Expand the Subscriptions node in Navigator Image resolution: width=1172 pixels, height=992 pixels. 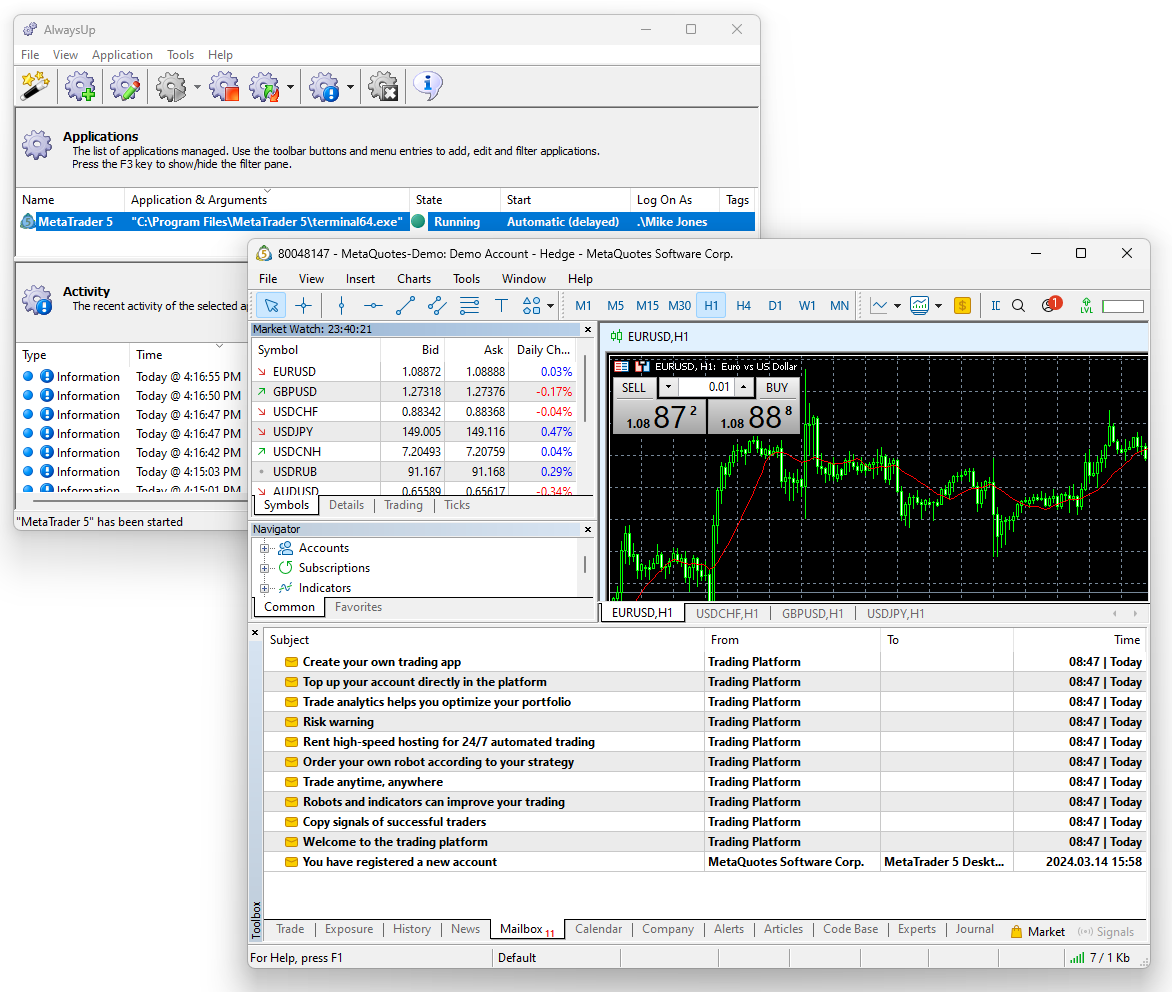pos(264,568)
